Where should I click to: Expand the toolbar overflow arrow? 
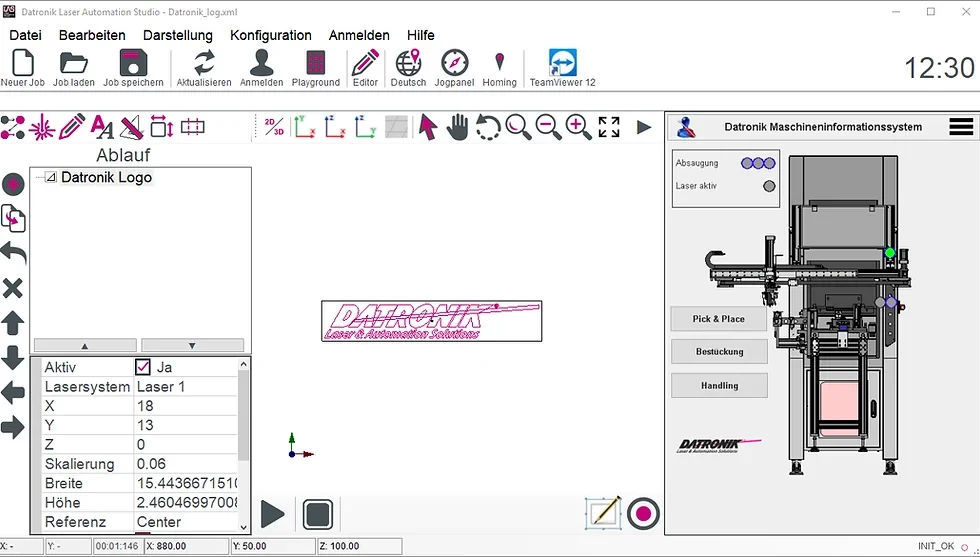tap(644, 127)
